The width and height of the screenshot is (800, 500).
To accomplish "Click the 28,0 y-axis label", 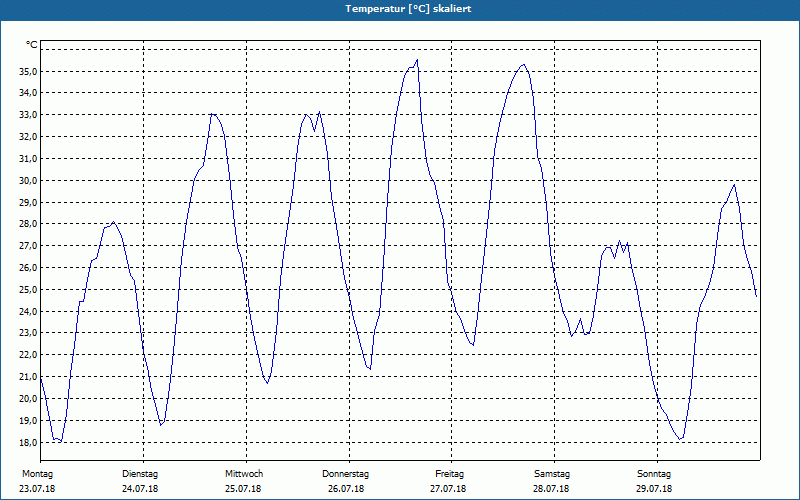I will pyautogui.click(x=28, y=224).
